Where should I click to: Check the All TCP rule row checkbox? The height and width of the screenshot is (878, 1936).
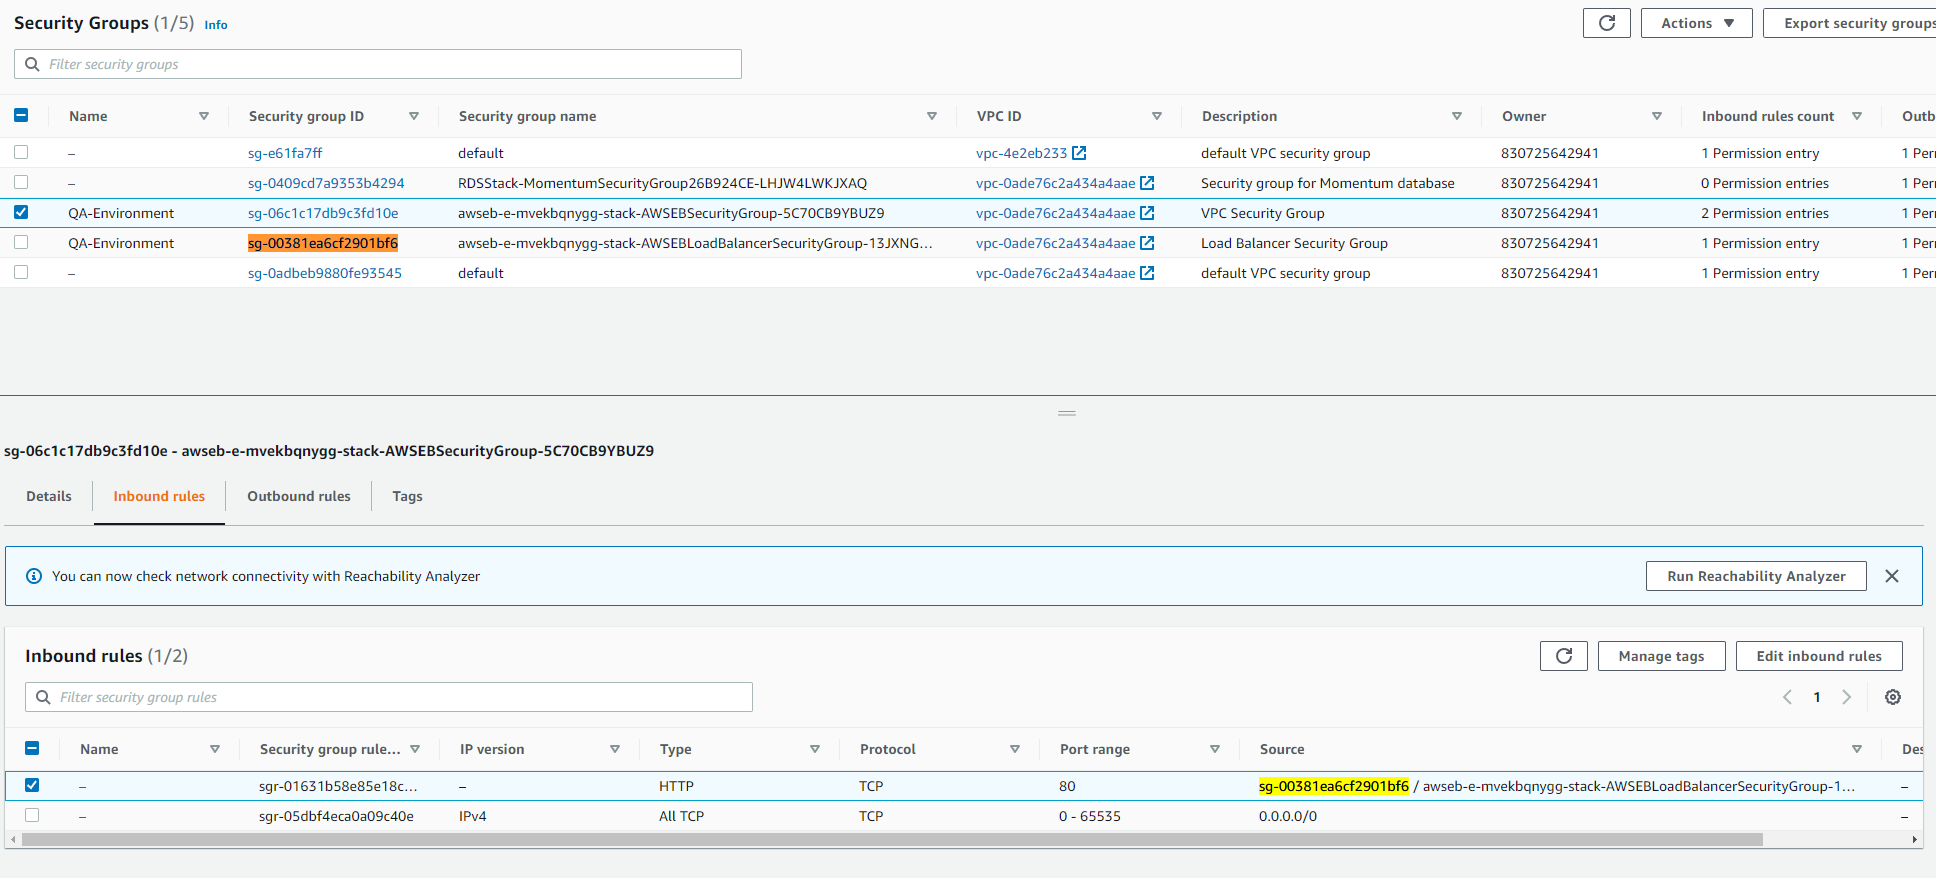click(x=32, y=815)
